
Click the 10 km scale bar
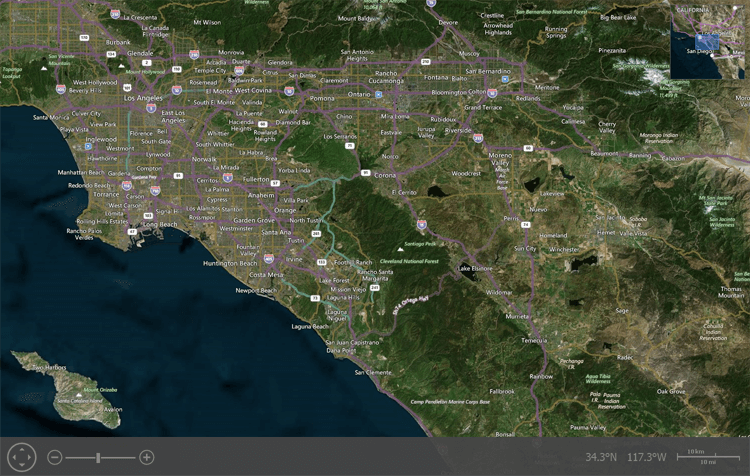tap(708, 457)
